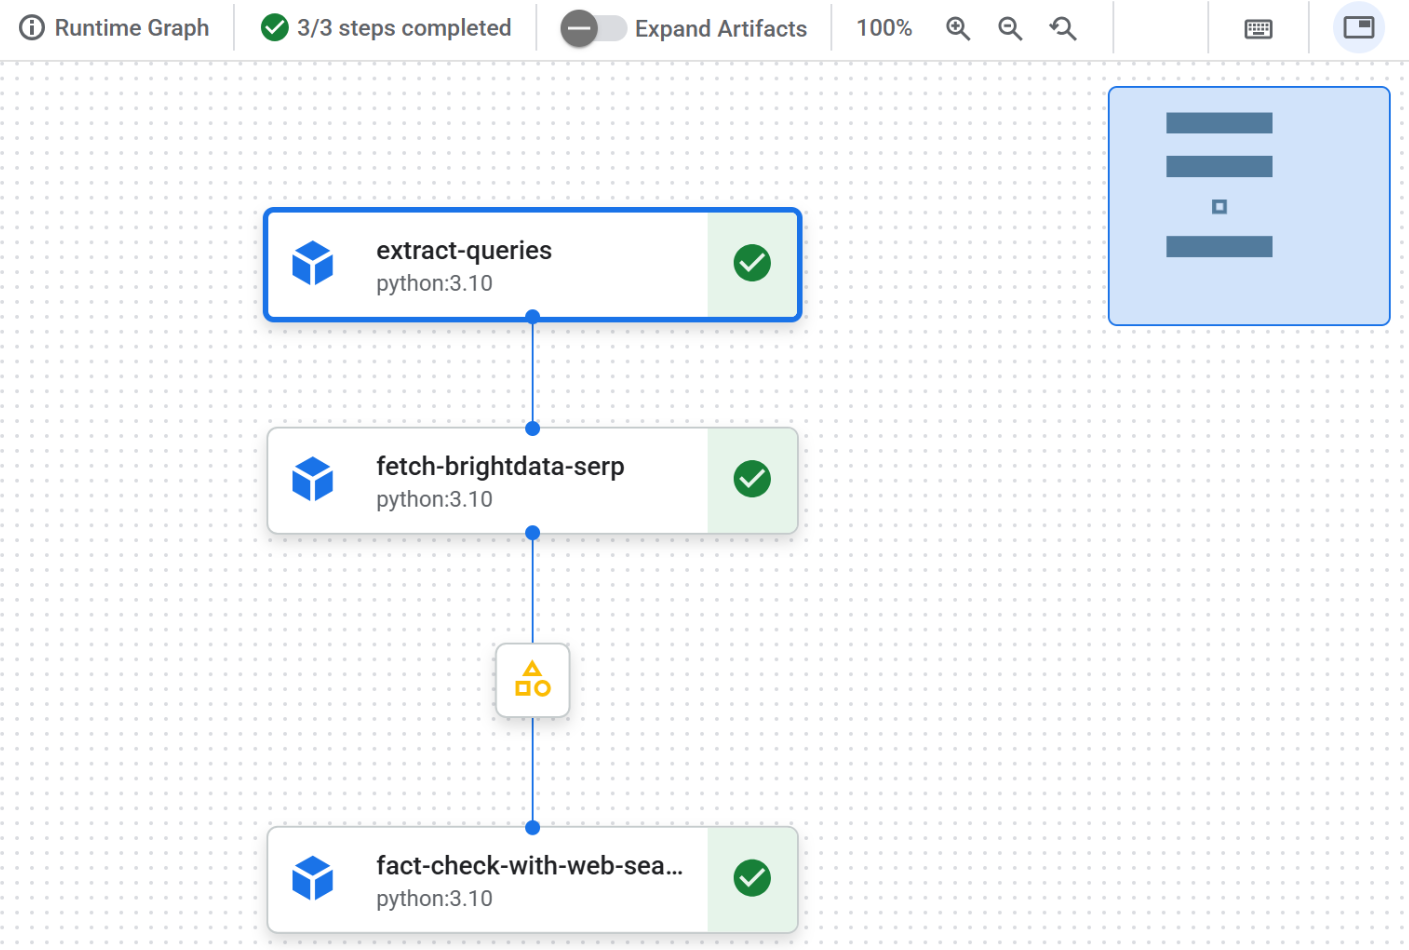
Task: Click the minimap overlay in top right
Action: click(1248, 206)
